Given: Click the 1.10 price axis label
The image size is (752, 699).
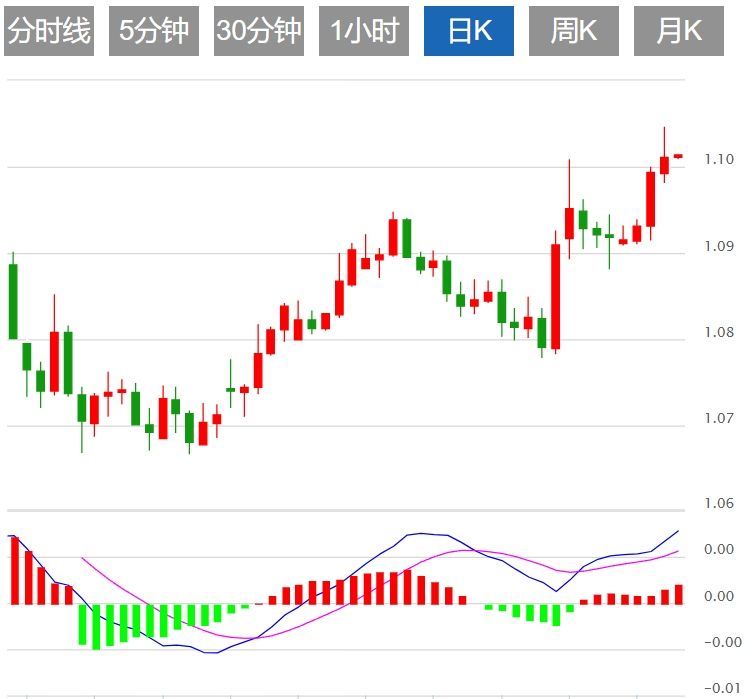Looking at the screenshot, I should (719, 159).
